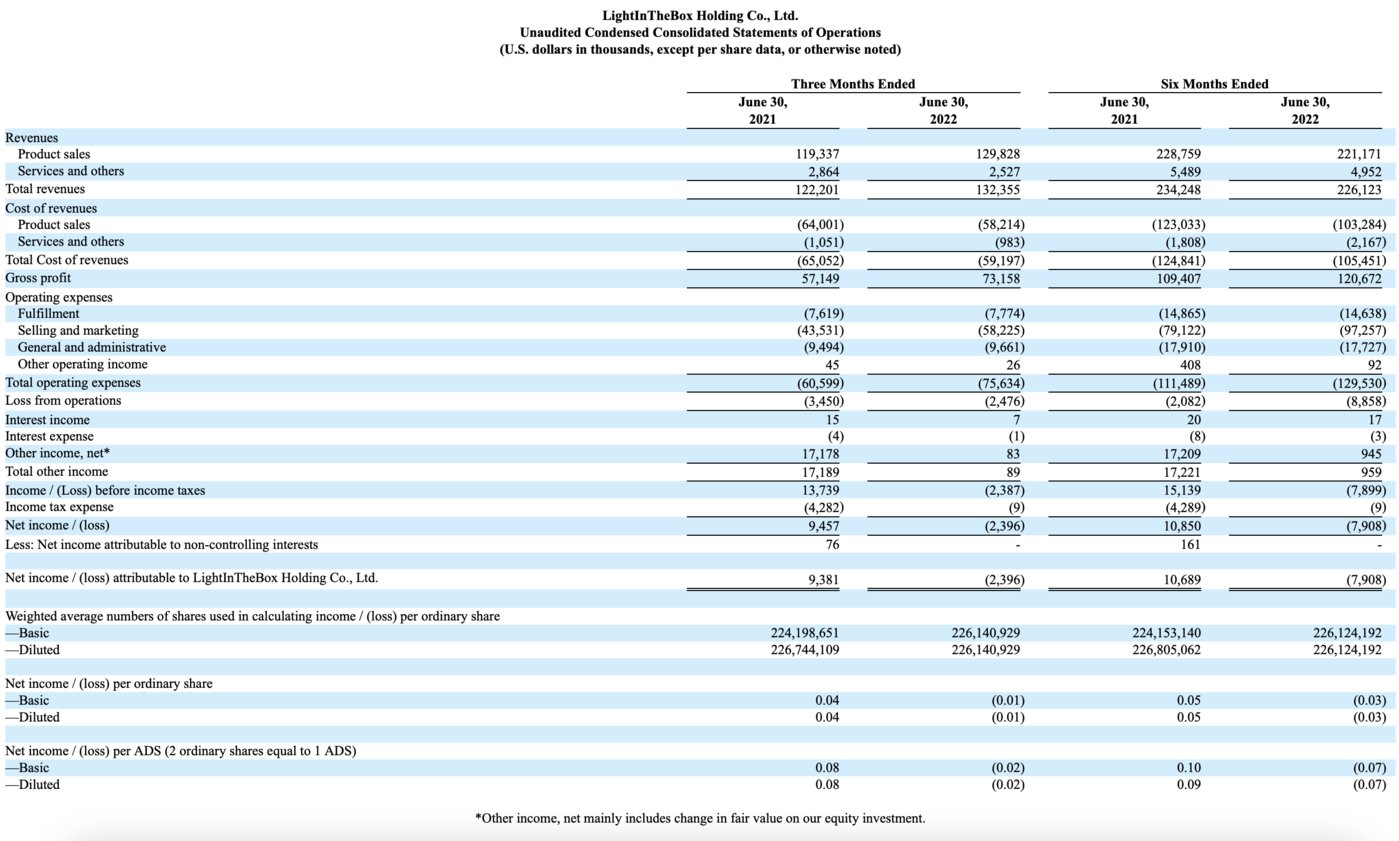Click Diluted weighted shares 226,805,062
Image resolution: width=1399 pixels, height=841 pixels.
pos(1166,650)
